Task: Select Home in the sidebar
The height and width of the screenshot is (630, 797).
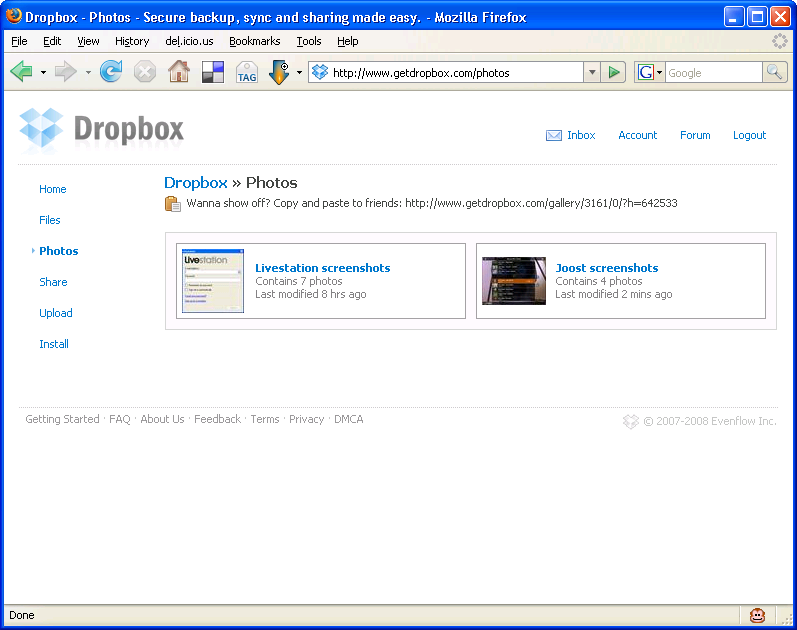Action: pyautogui.click(x=53, y=189)
